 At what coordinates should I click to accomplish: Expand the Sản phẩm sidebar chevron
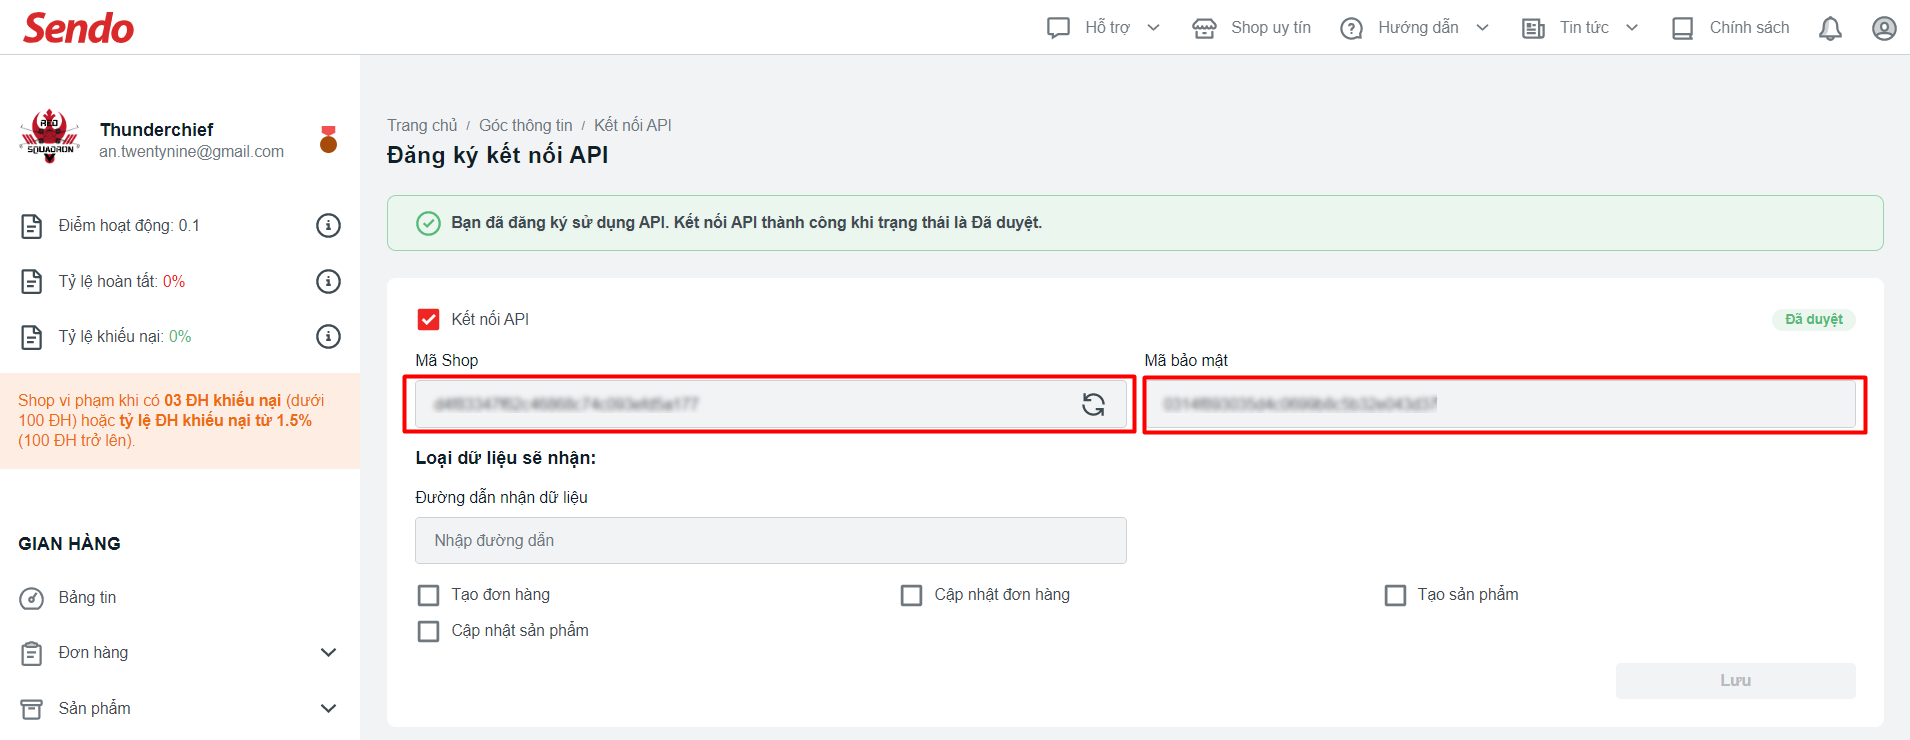pyautogui.click(x=328, y=709)
